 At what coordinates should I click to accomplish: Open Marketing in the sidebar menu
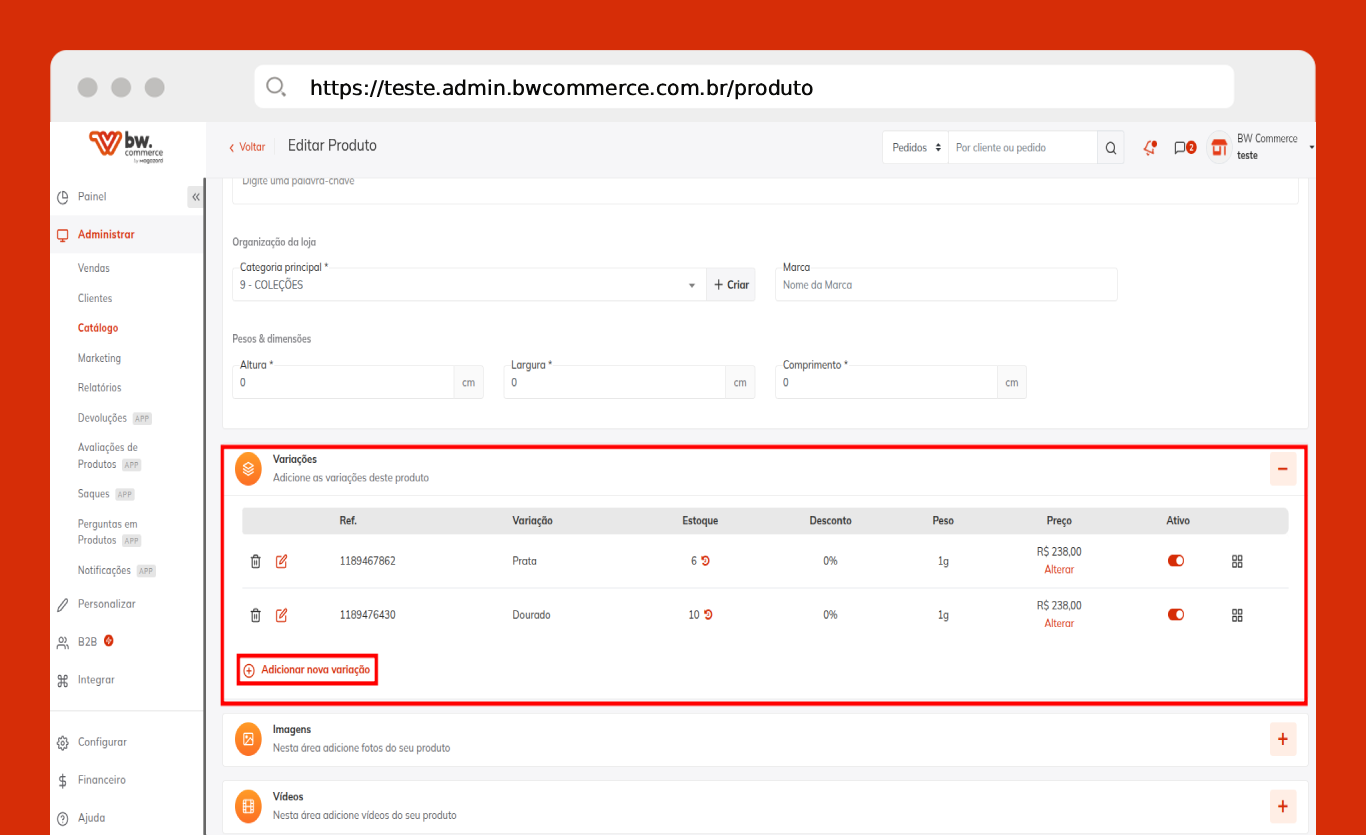point(99,358)
